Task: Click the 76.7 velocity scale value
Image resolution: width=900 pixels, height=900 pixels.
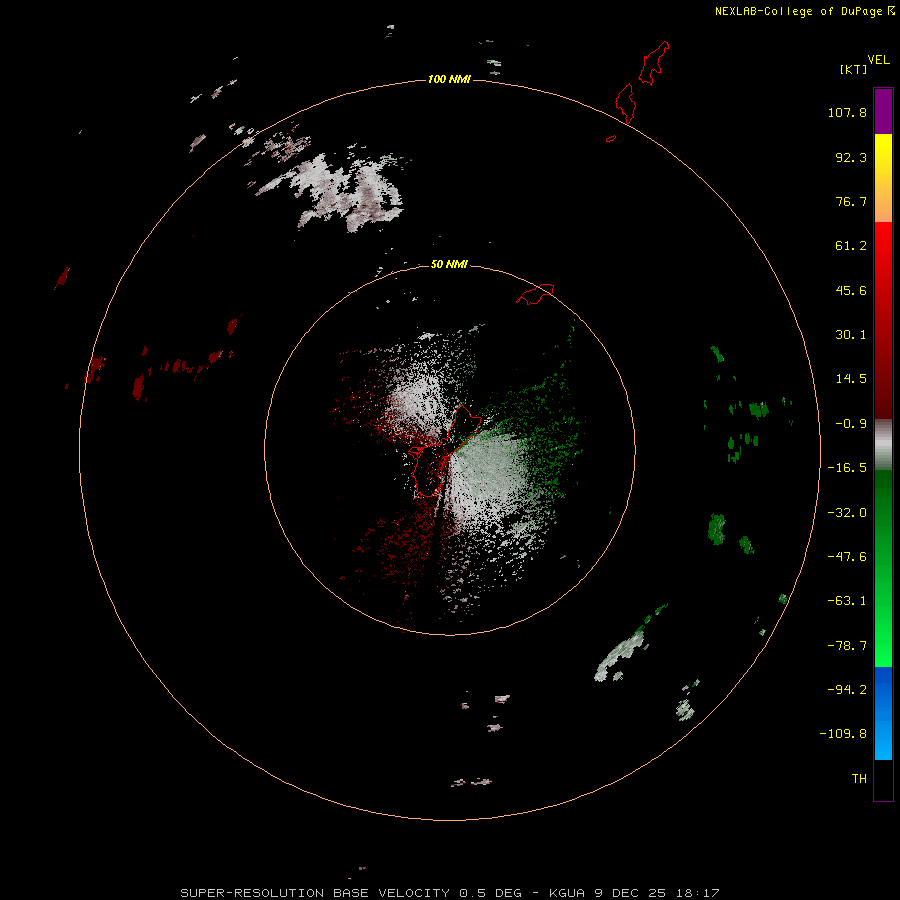Action: pos(851,201)
